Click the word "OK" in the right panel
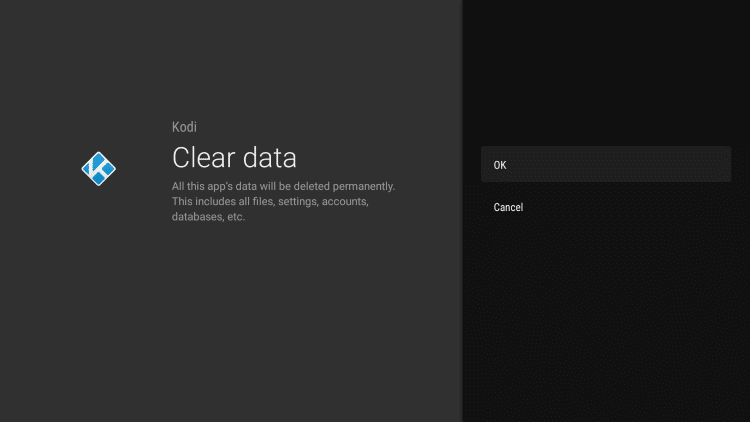The height and width of the screenshot is (422, 750). [500, 165]
